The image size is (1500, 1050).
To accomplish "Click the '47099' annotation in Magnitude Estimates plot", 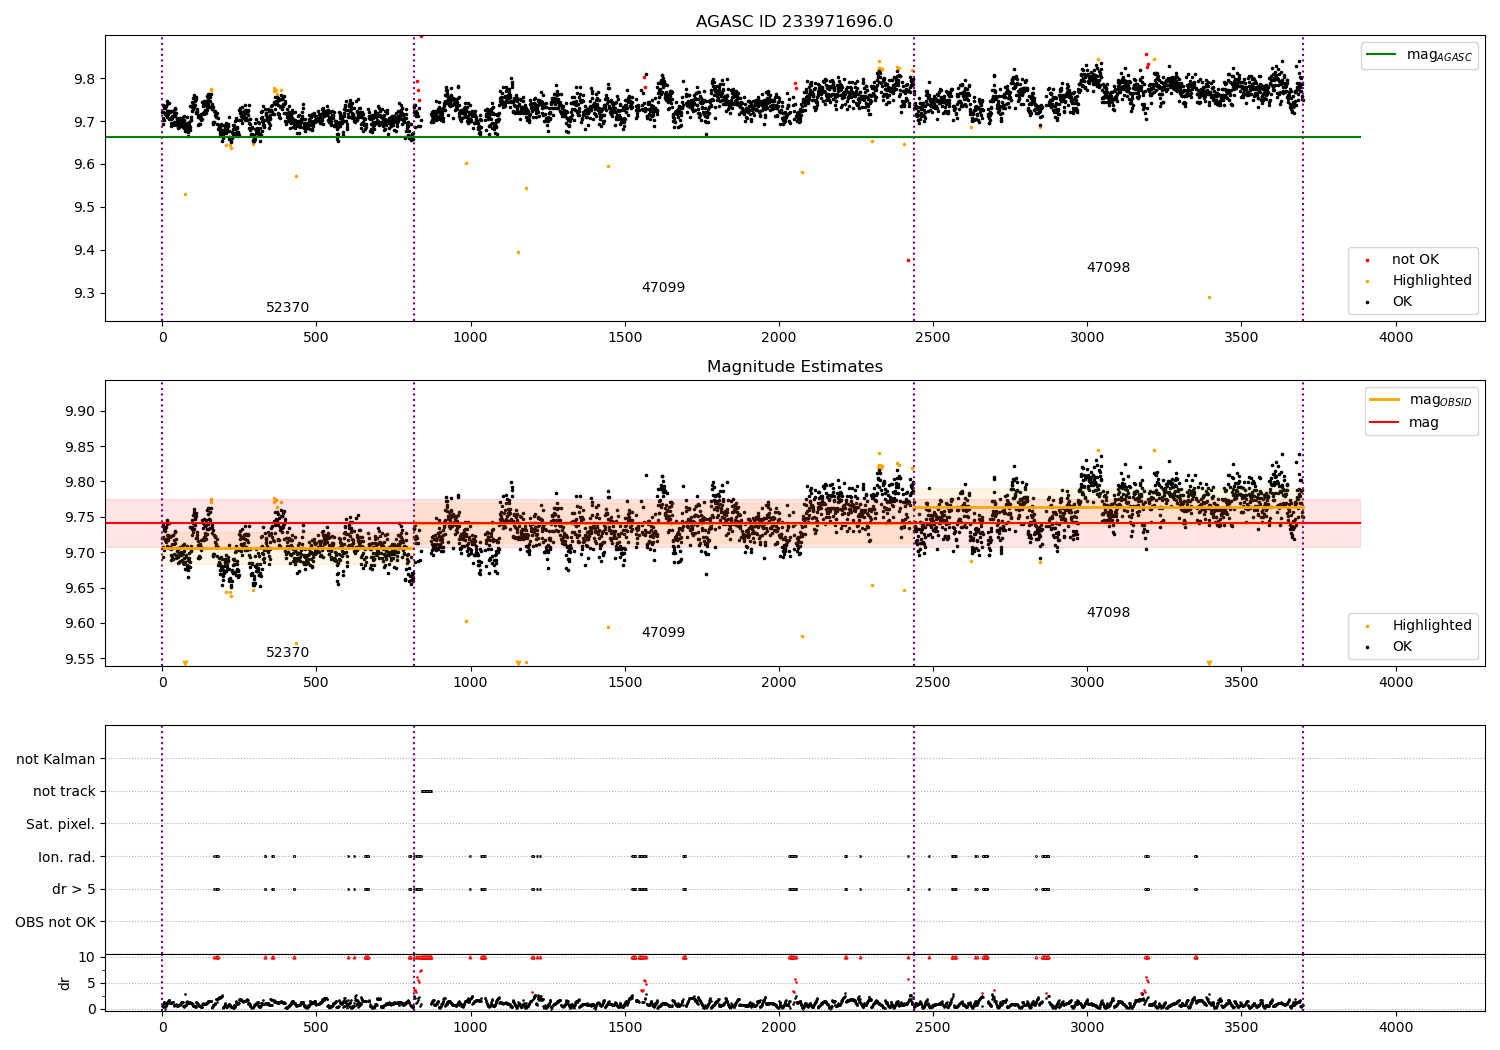I will click(x=663, y=633).
